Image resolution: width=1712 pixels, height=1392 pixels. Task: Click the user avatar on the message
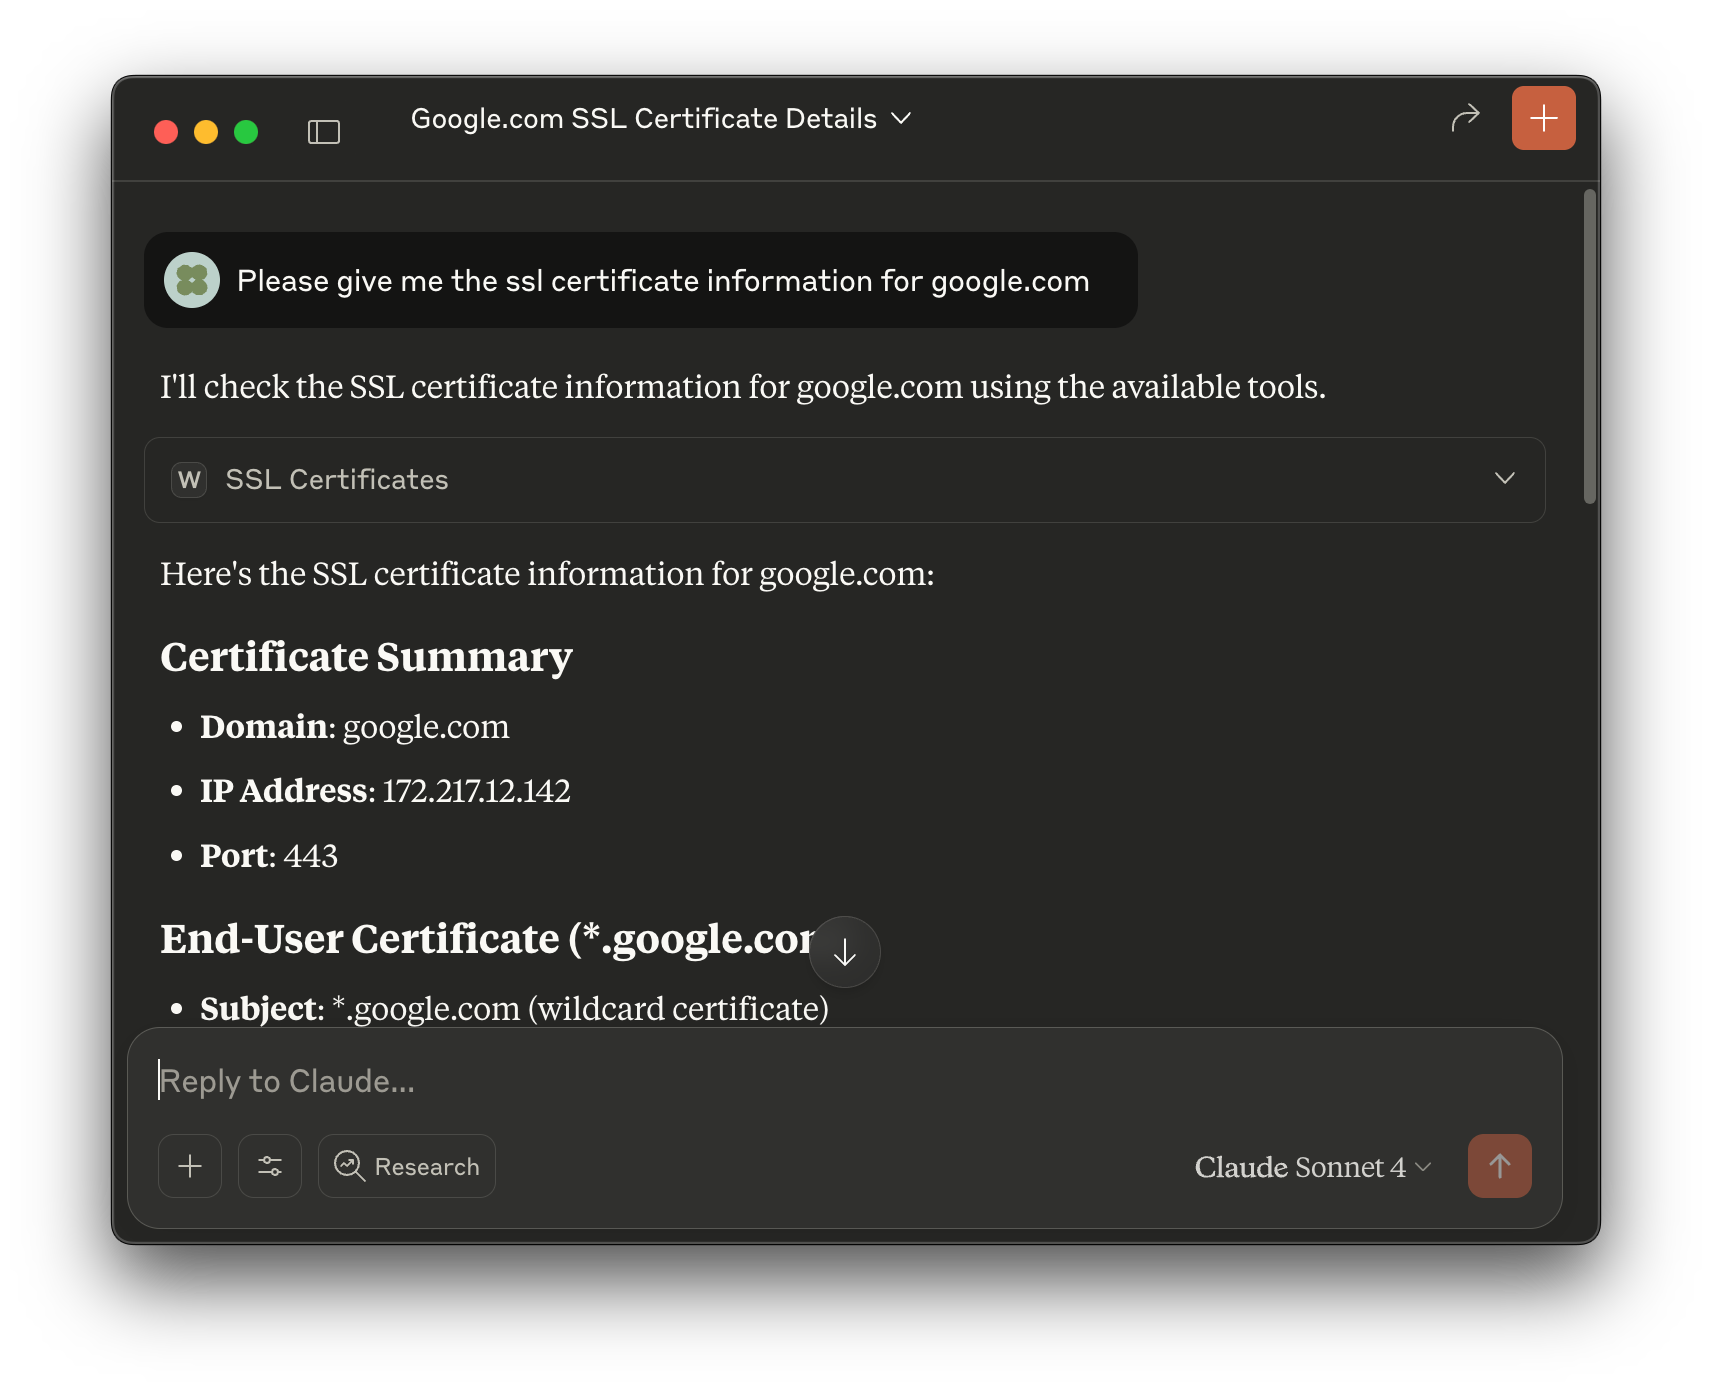tap(191, 280)
